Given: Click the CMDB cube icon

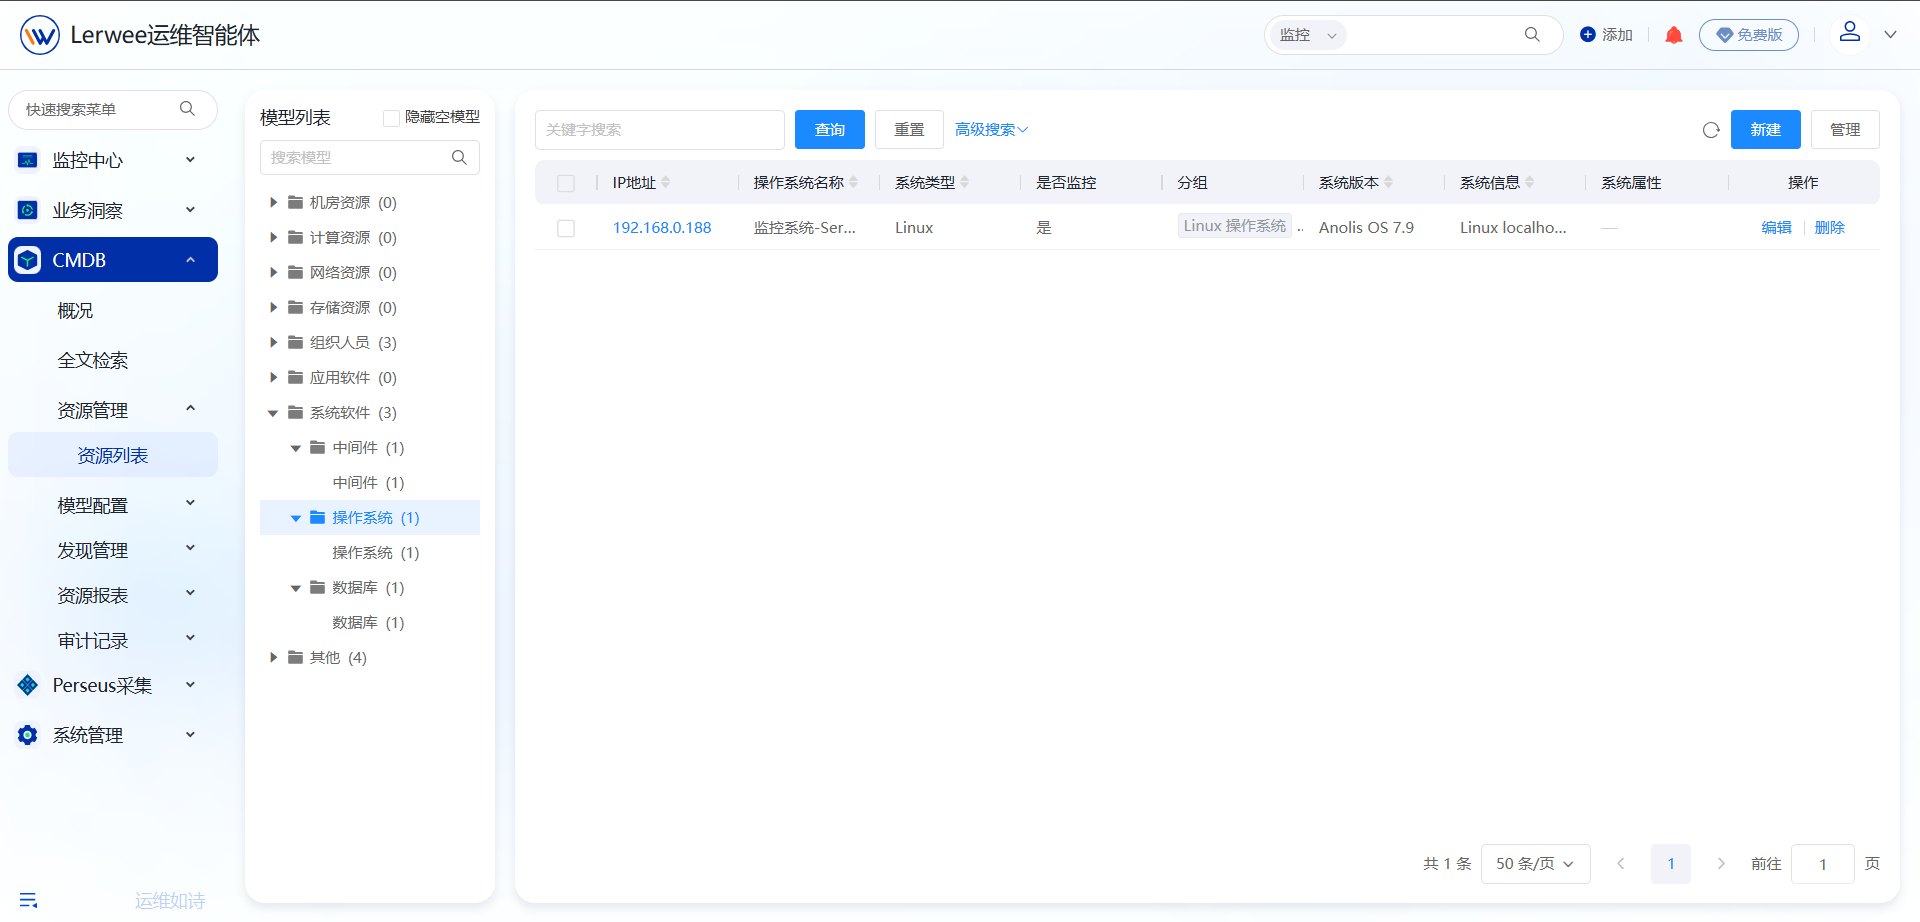Looking at the screenshot, I should click(x=28, y=260).
